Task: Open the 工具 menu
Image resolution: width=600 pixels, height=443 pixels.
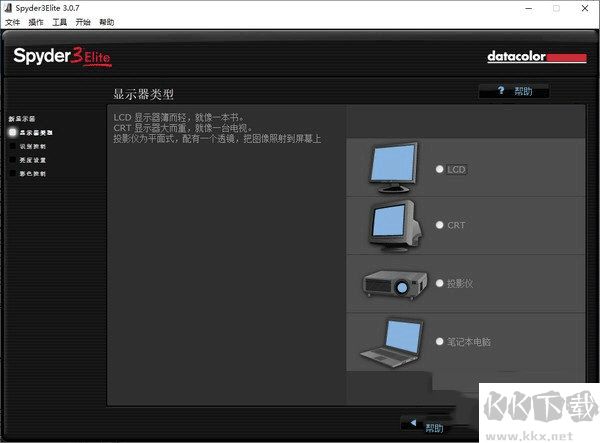Action: [x=59, y=22]
